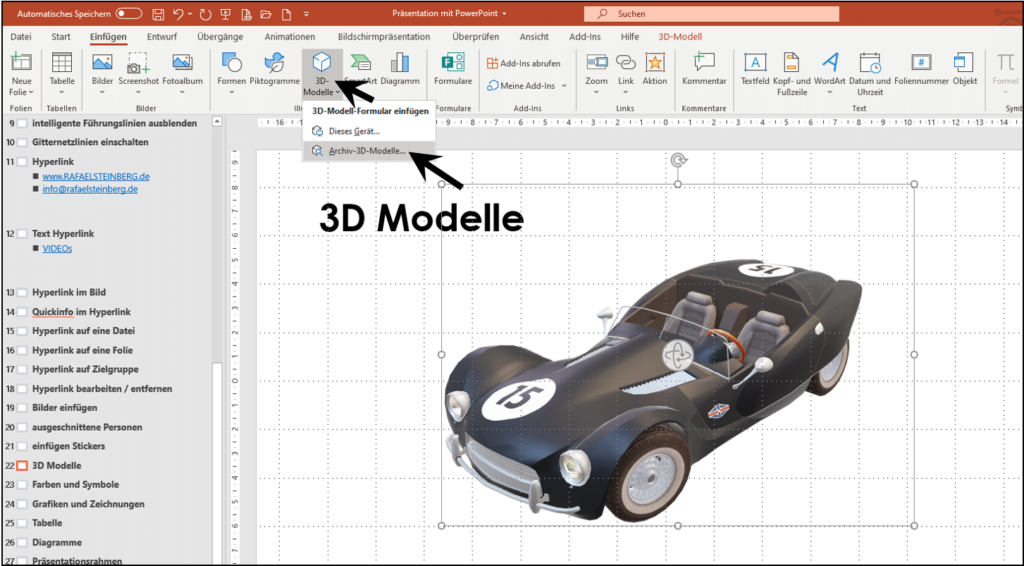Open the 3D-Modell contextual tab
Screen dimensions: 1024x566
click(x=680, y=37)
